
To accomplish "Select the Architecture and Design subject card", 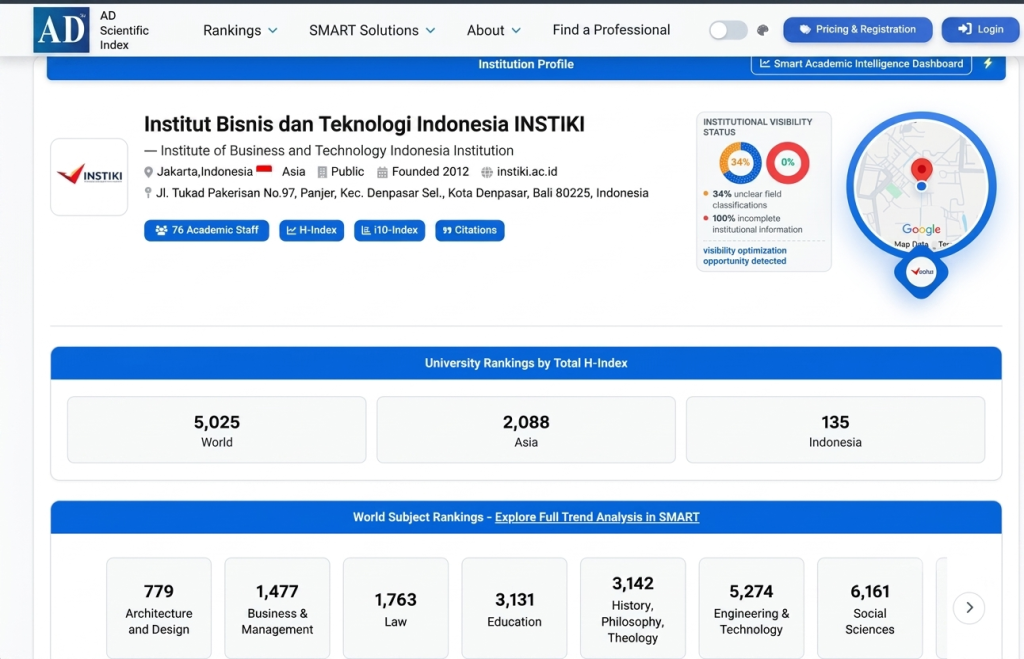I will pyautogui.click(x=159, y=609).
